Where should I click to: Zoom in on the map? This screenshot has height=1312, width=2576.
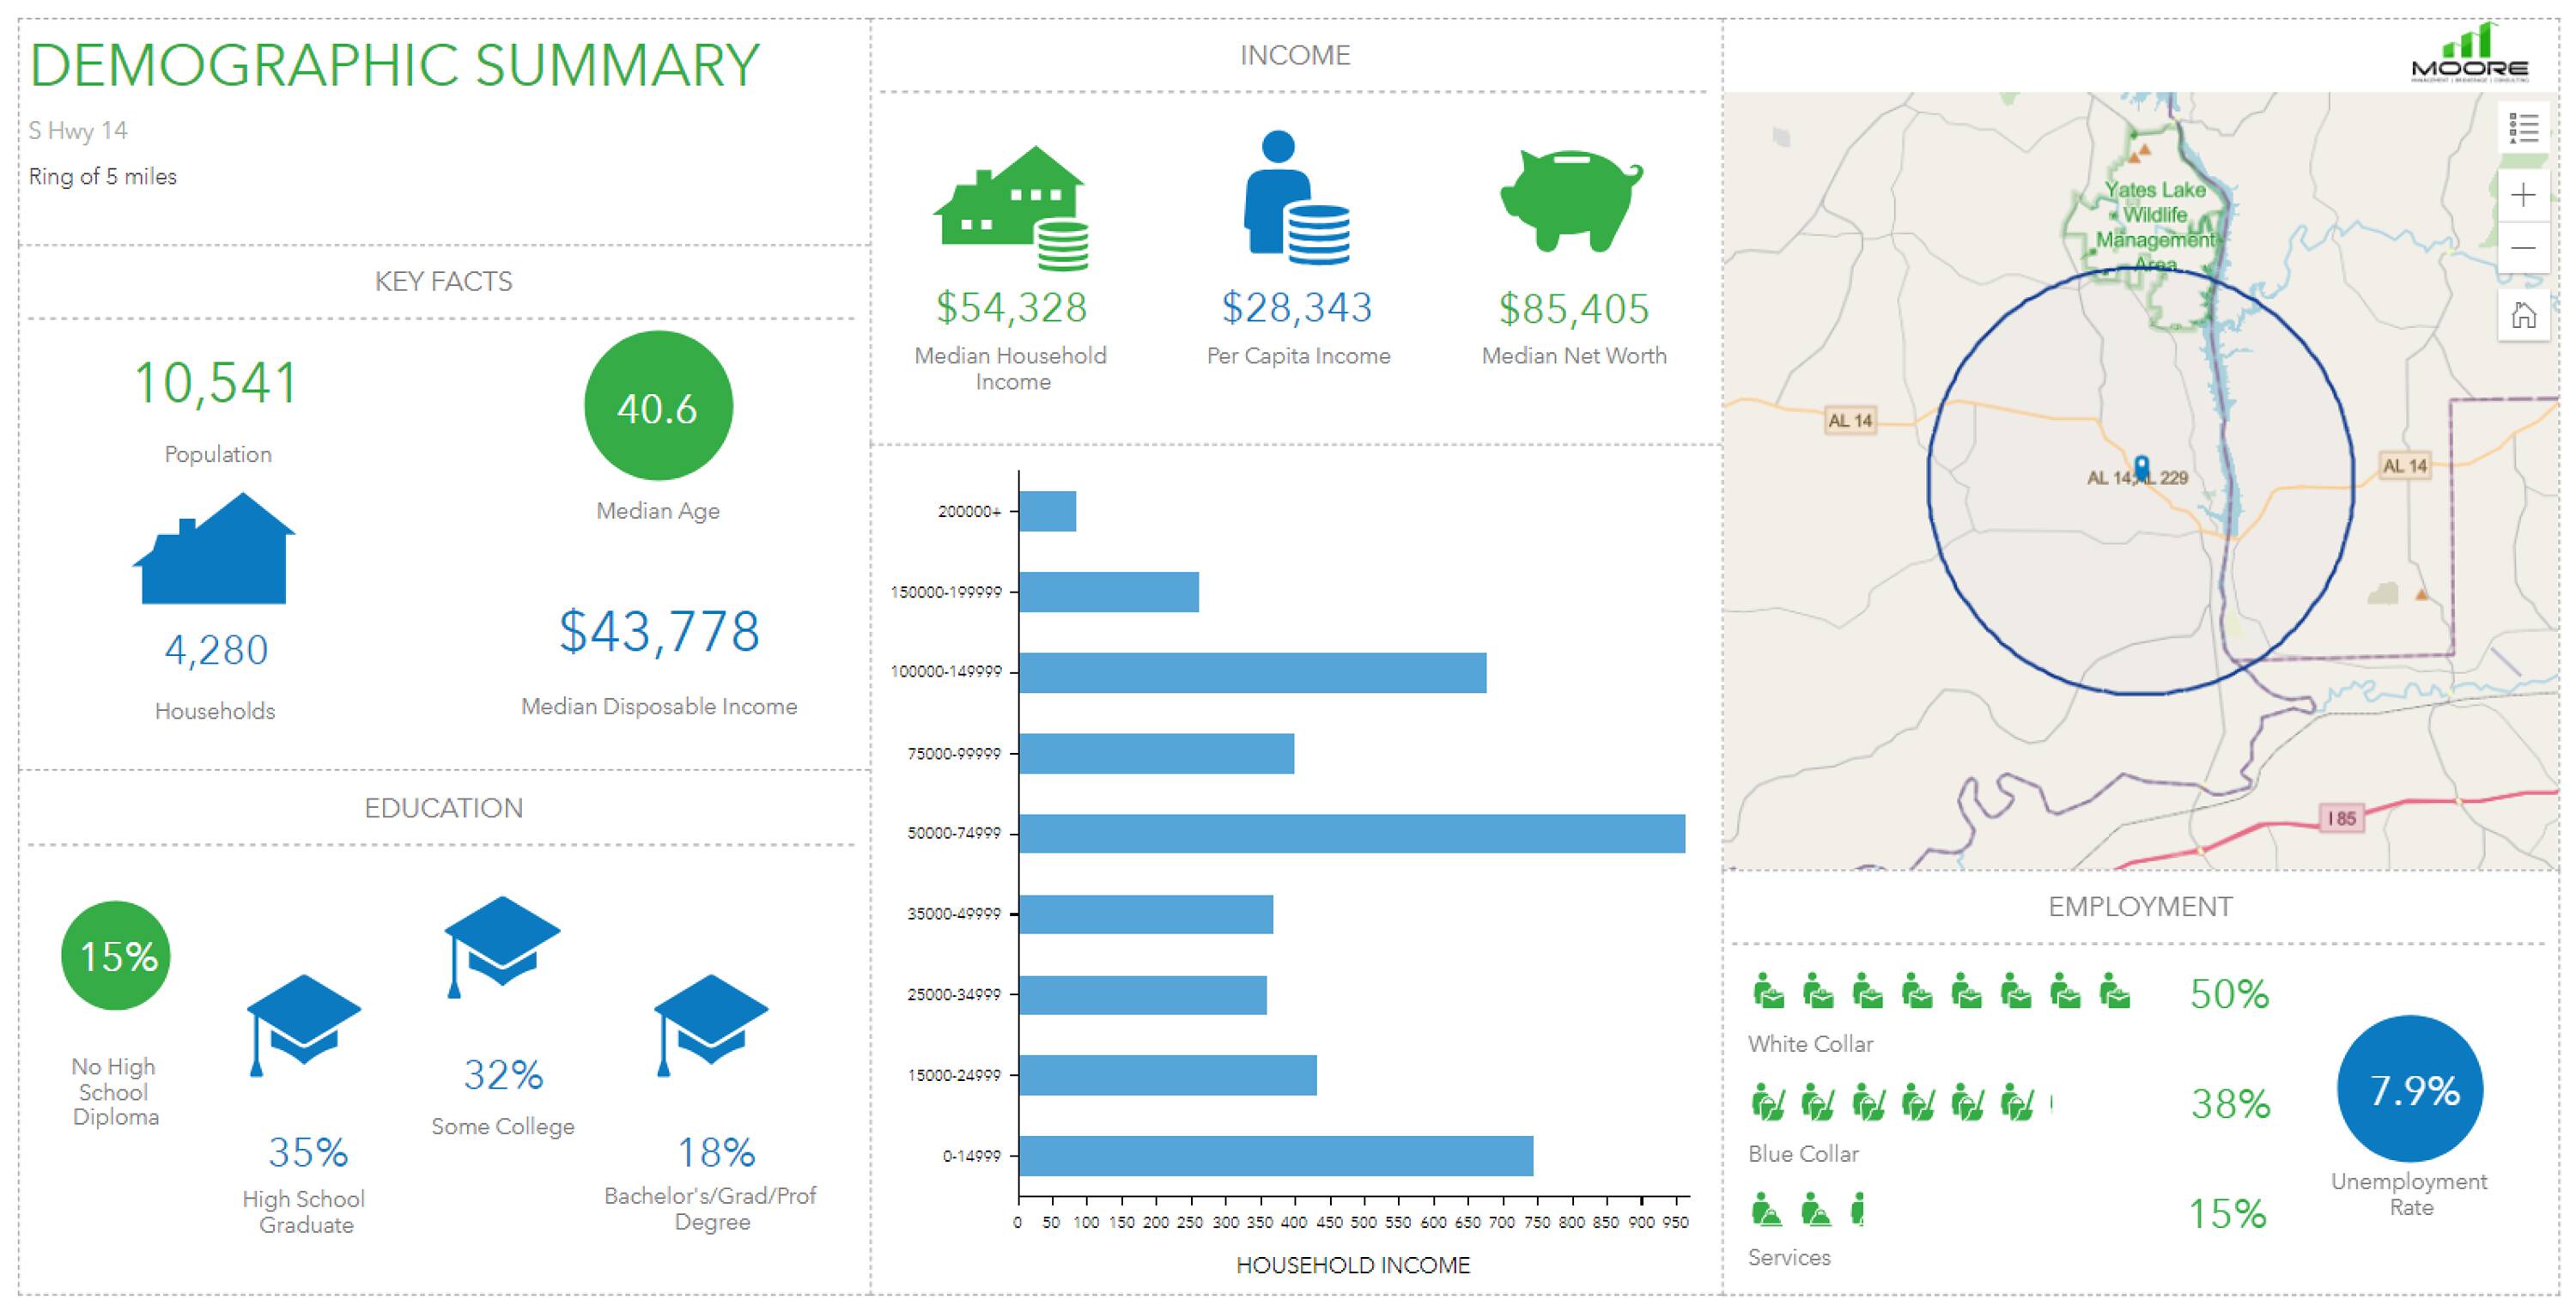(x=2523, y=195)
